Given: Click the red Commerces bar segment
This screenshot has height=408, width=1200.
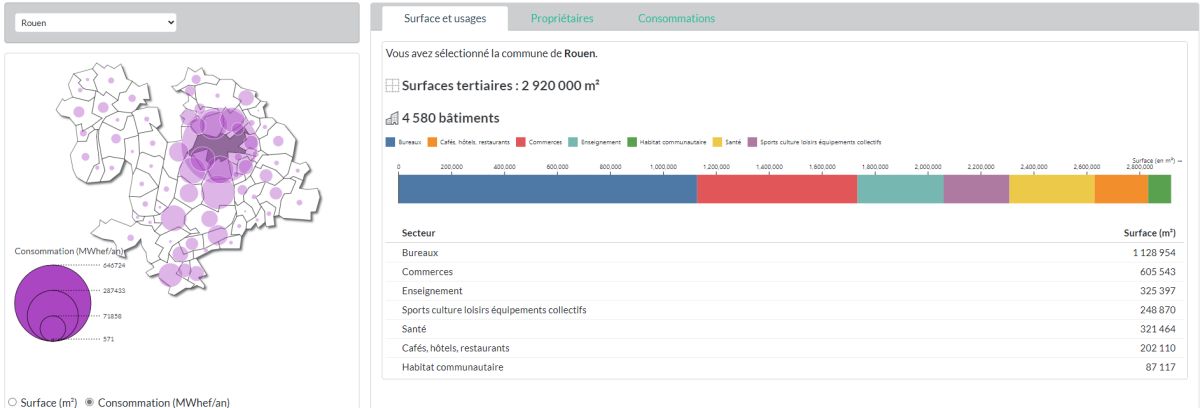Looking at the screenshot, I should click(x=776, y=189).
